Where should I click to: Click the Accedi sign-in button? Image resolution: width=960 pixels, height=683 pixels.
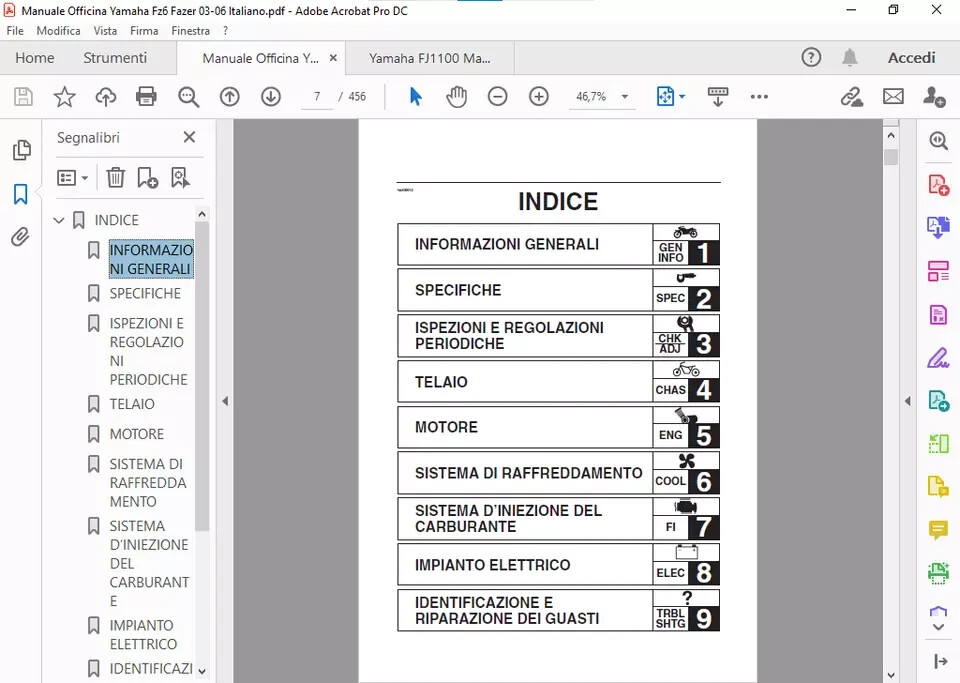pos(912,58)
